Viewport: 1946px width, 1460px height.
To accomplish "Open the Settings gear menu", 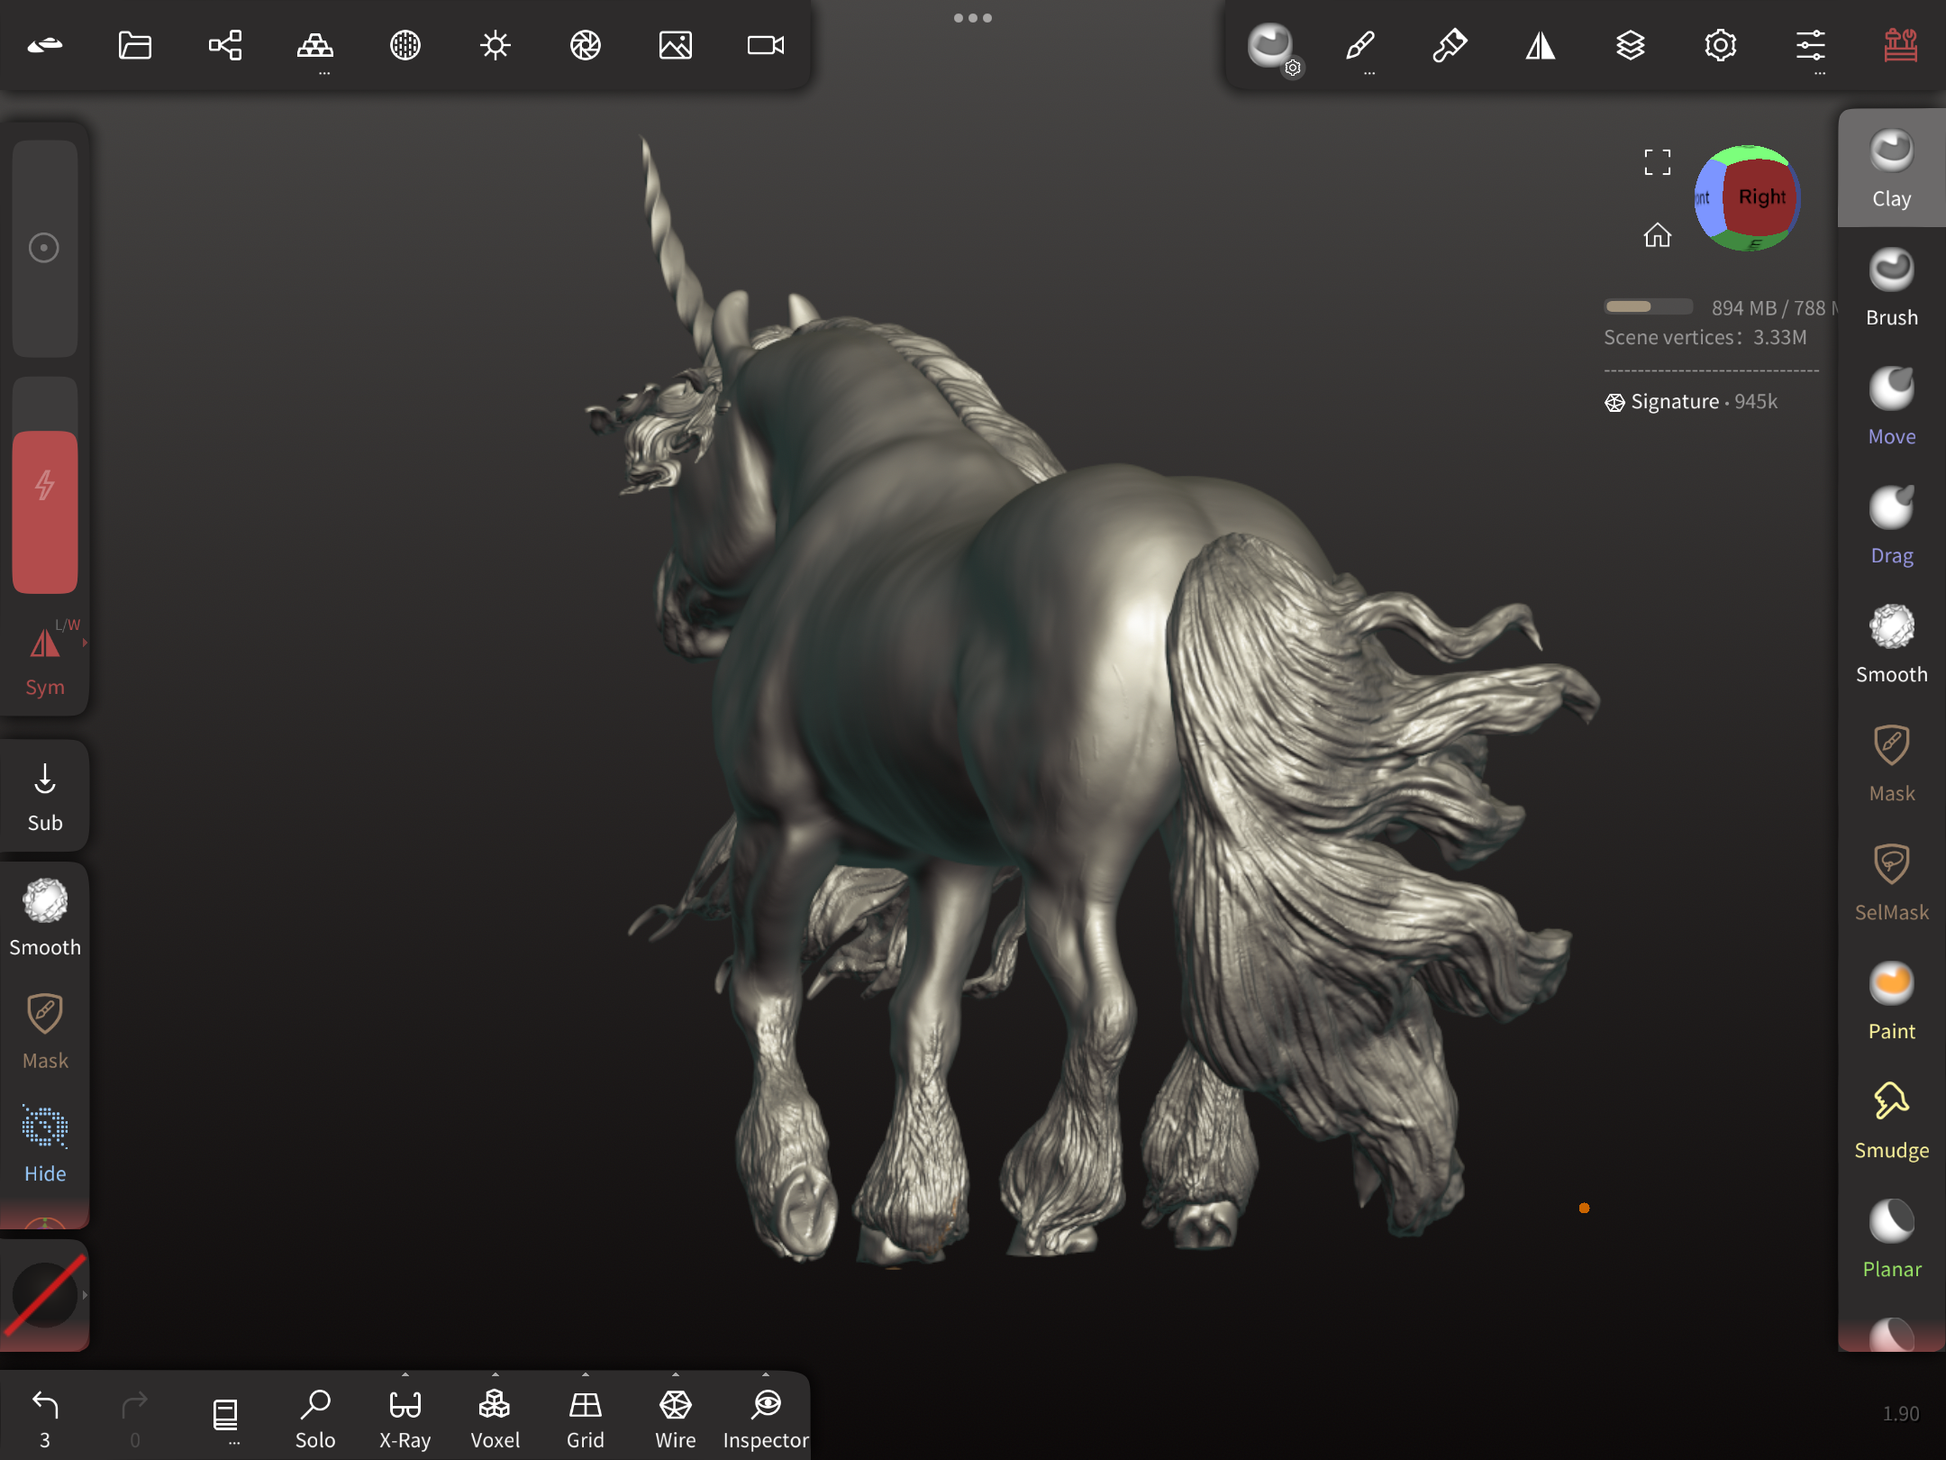I will click(x=1720, y=45).
